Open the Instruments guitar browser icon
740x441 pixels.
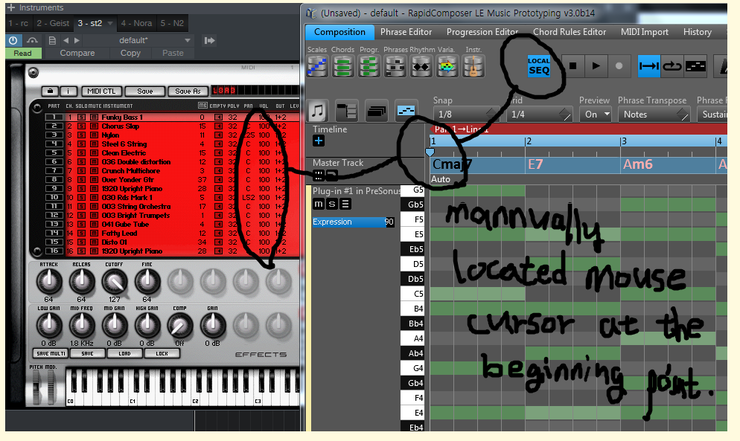[x=473, y=66]
